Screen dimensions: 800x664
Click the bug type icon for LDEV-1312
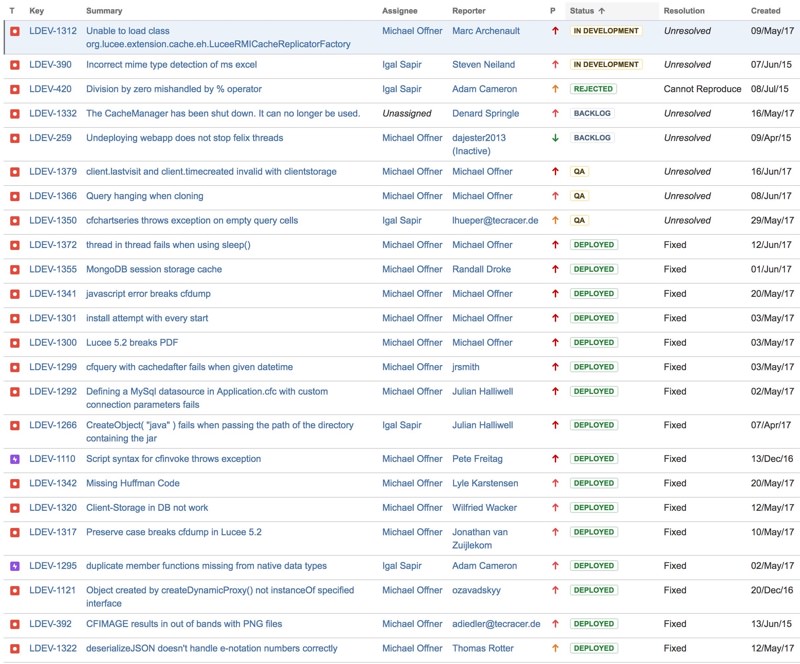(x=15, y=31)
